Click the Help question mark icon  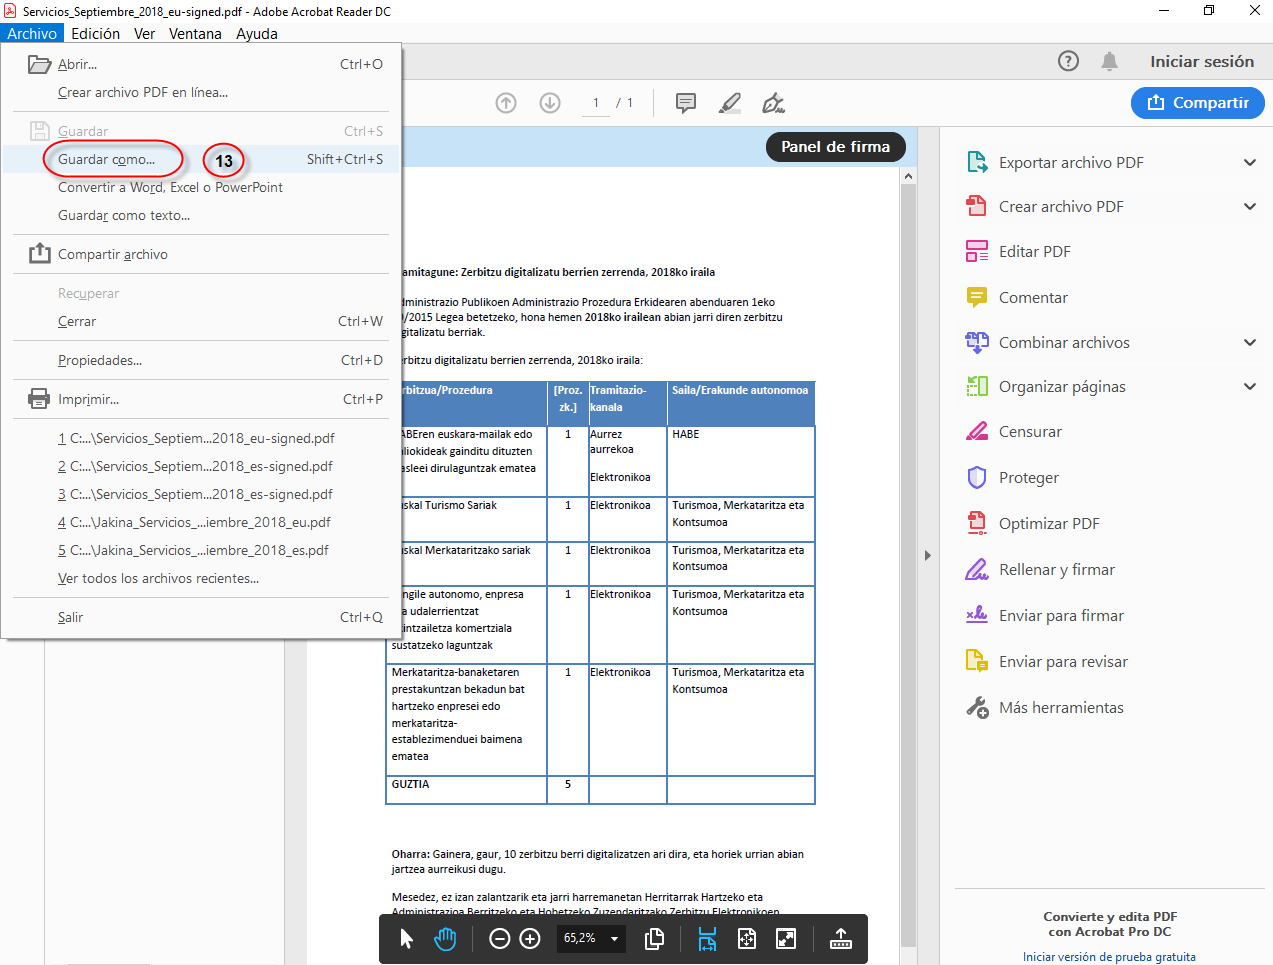coord(1068,61)
